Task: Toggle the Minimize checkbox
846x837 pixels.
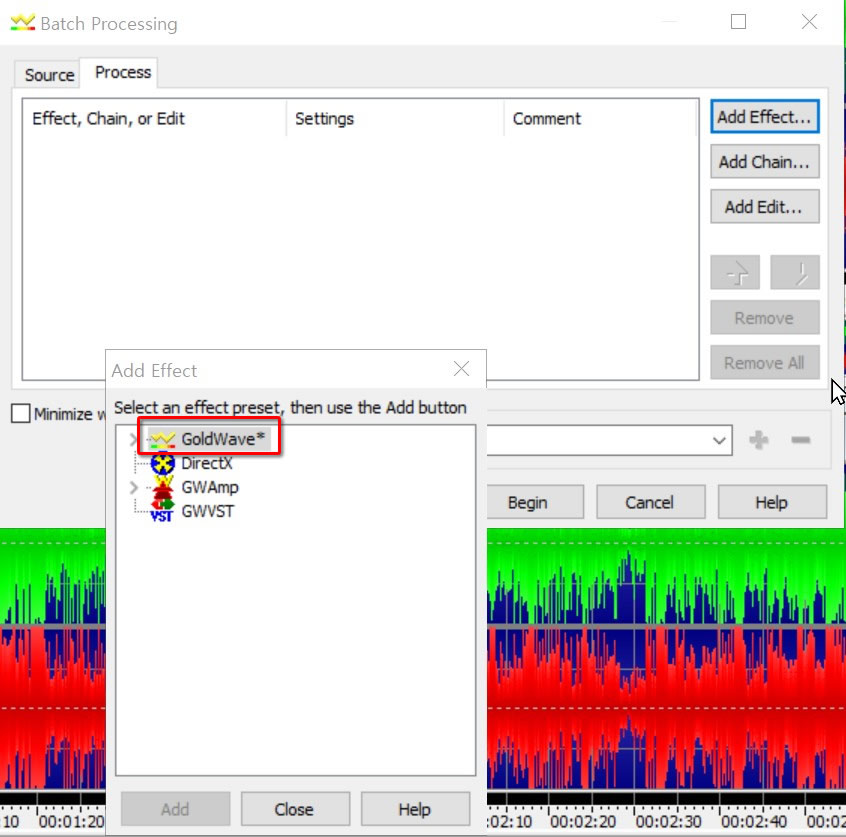Action: [21, 414]
